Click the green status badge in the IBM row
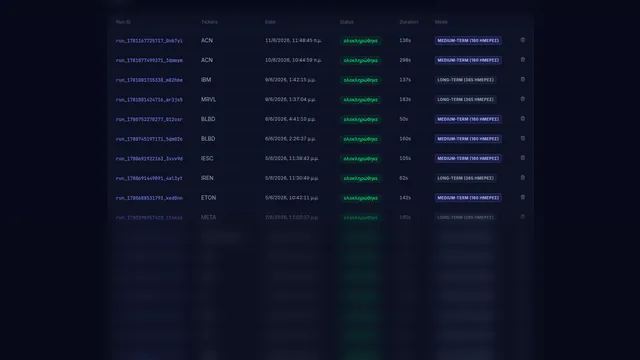Viewport: 640px width, 360px height. coord(360,80)
